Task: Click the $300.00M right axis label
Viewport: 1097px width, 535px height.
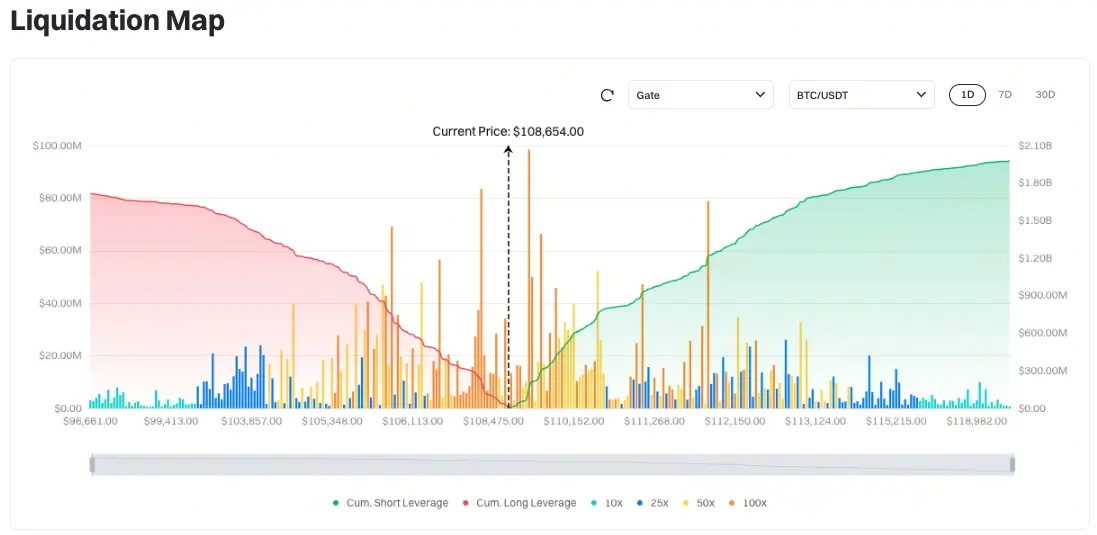Action: point(1042,371)
